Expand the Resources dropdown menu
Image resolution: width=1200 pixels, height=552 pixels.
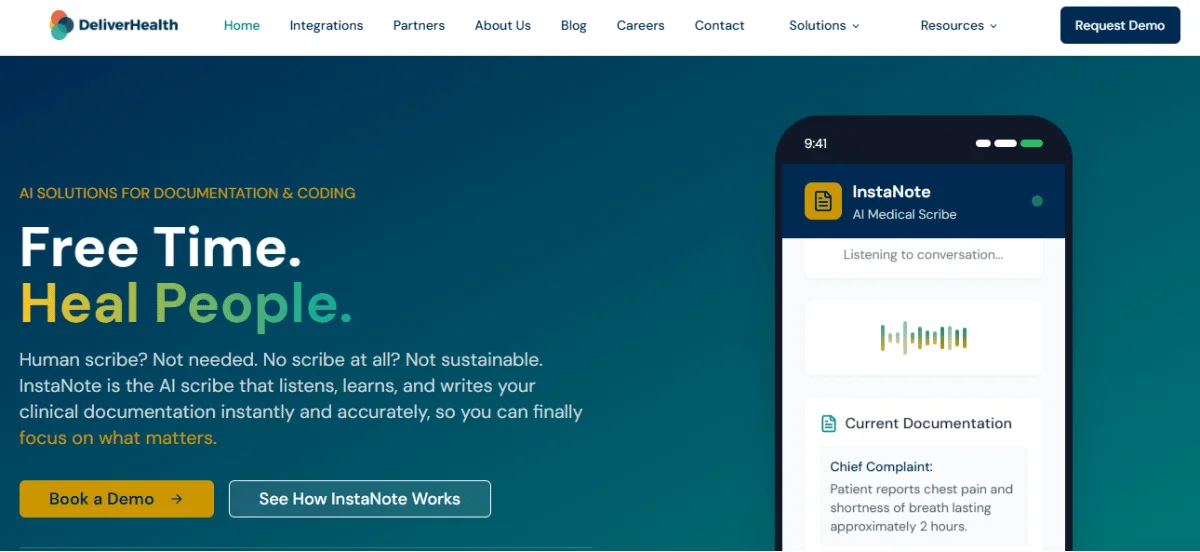pos(959,26)
